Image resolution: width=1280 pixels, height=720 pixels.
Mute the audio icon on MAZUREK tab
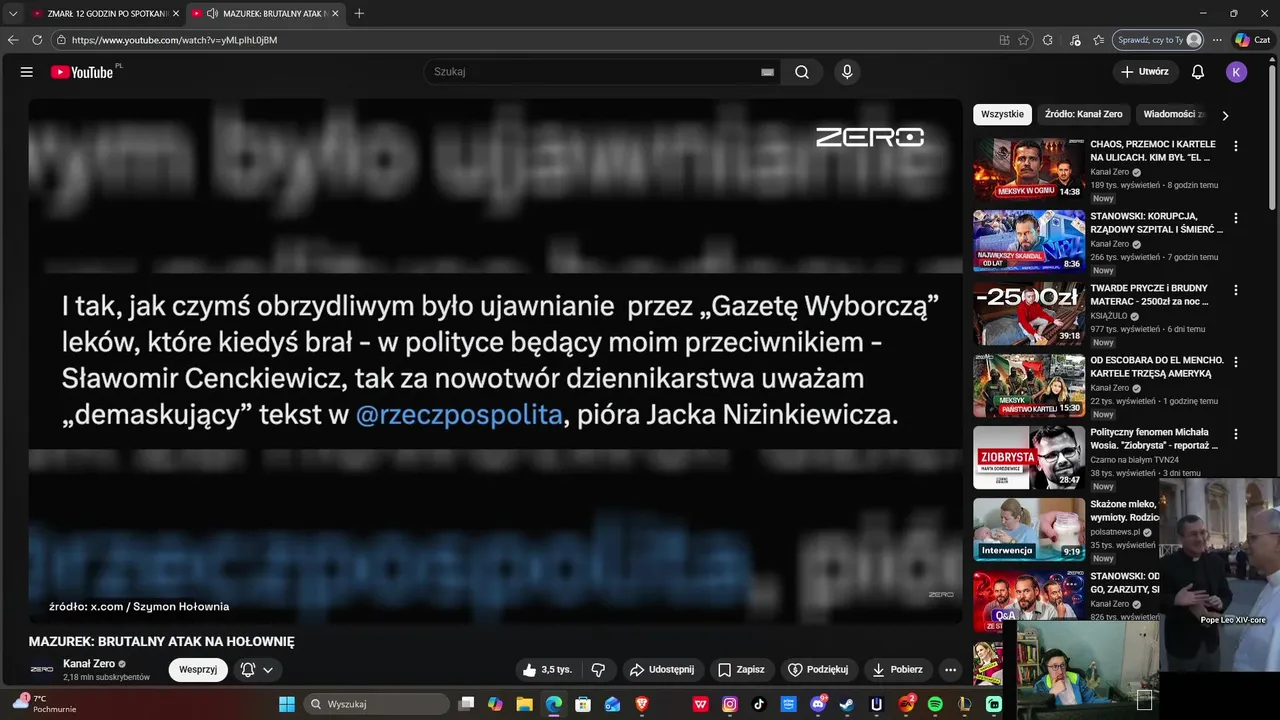point(212,13)
